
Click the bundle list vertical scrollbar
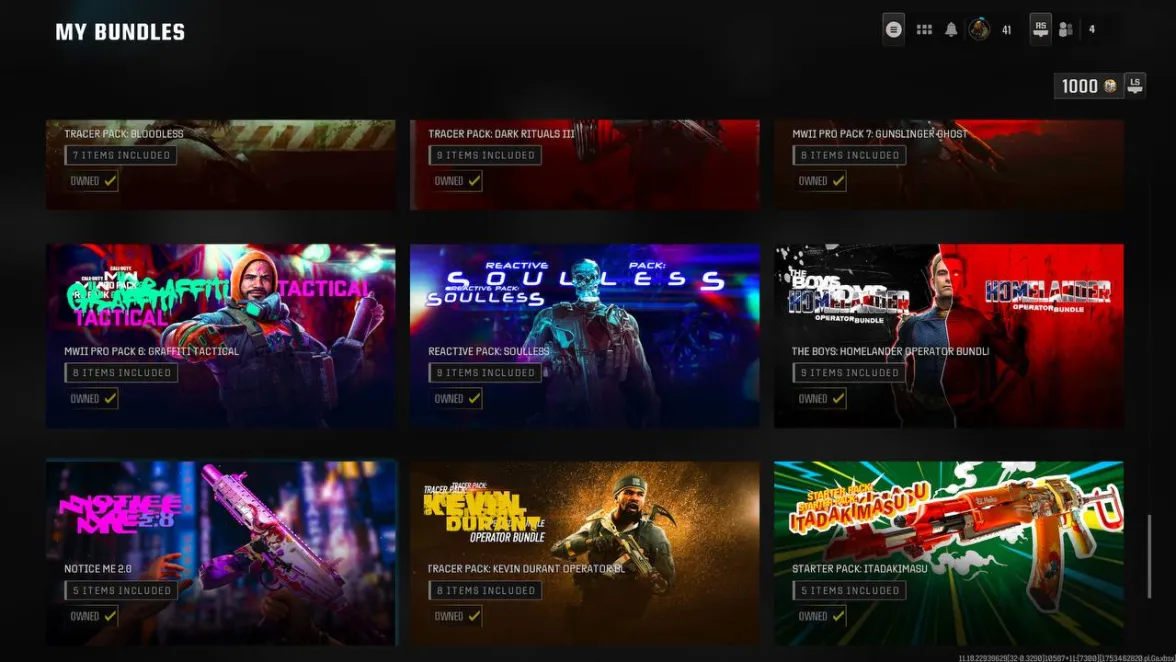pyautogui.click(x=1149, y=556)
